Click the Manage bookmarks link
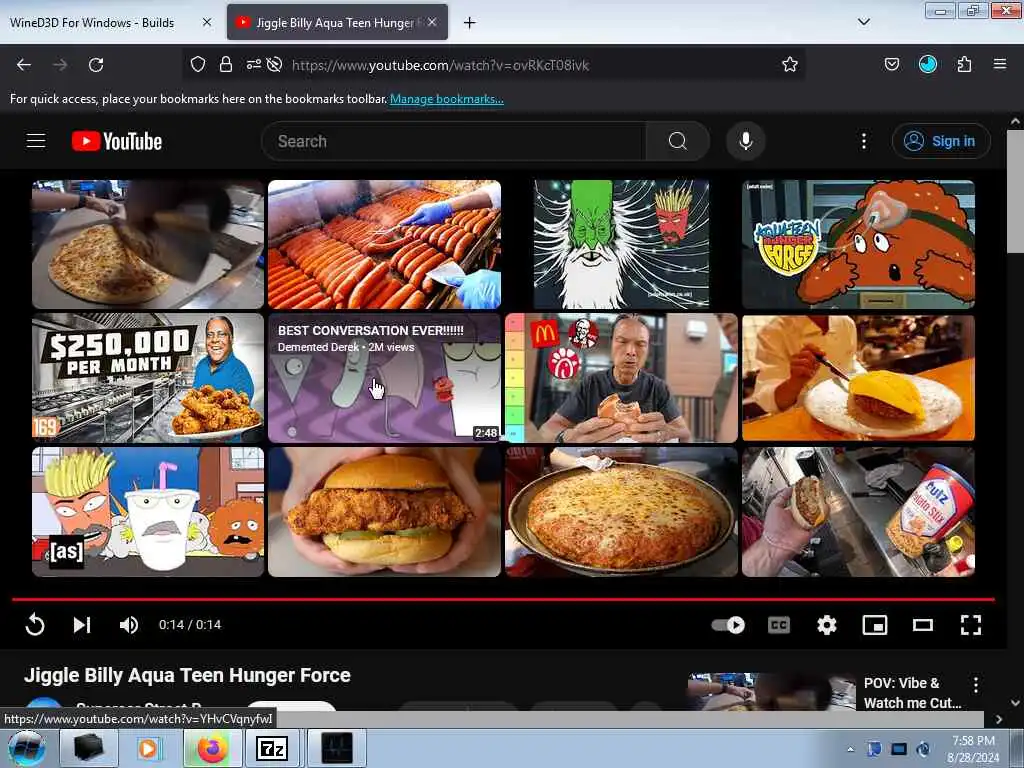This screenshot has height=768, width=1024. [x=447, y=99]
